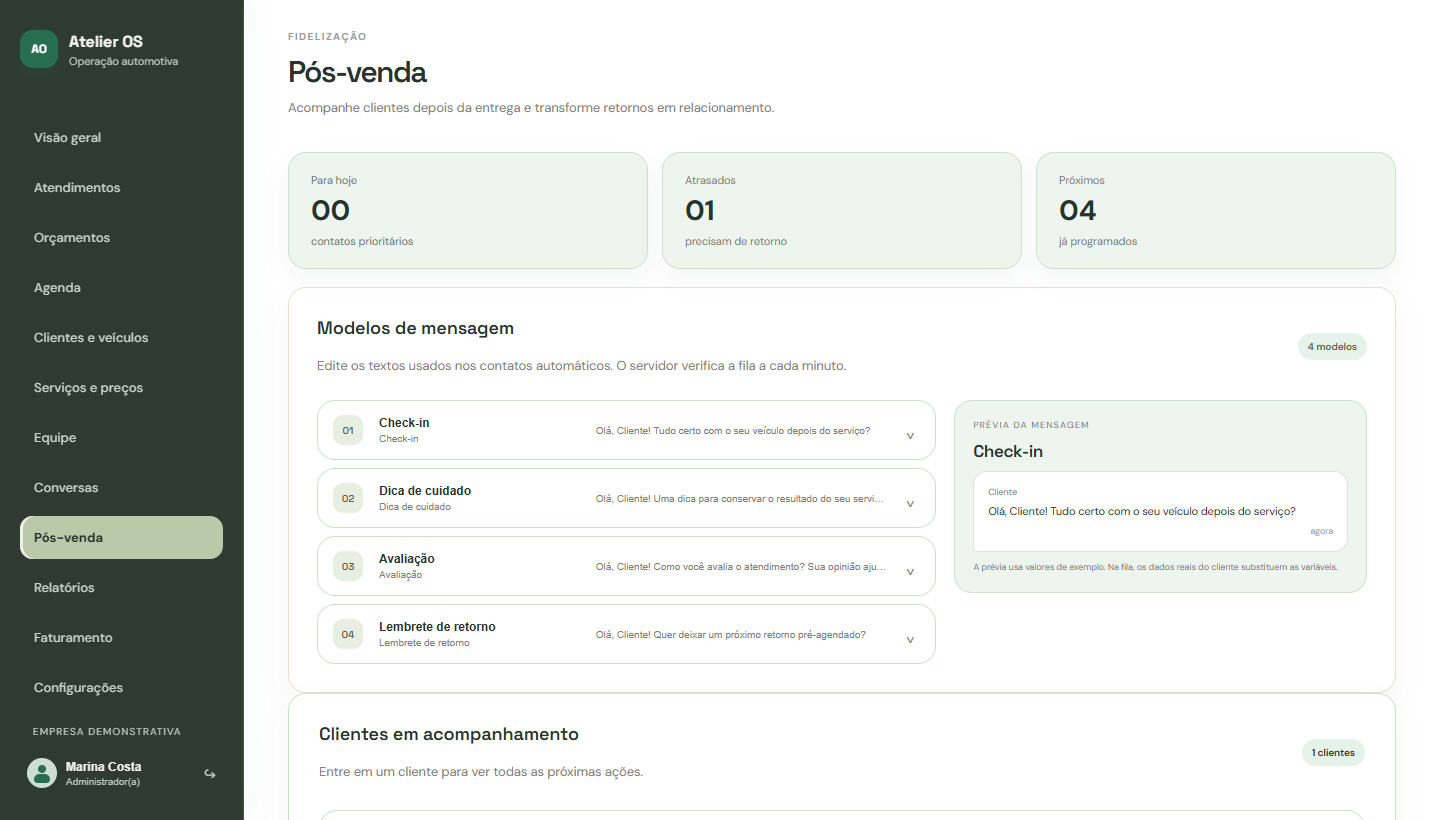The image size is (1440, 820).
Task: Click the 'Lembrete de retorno' template title
Action: 437,627
